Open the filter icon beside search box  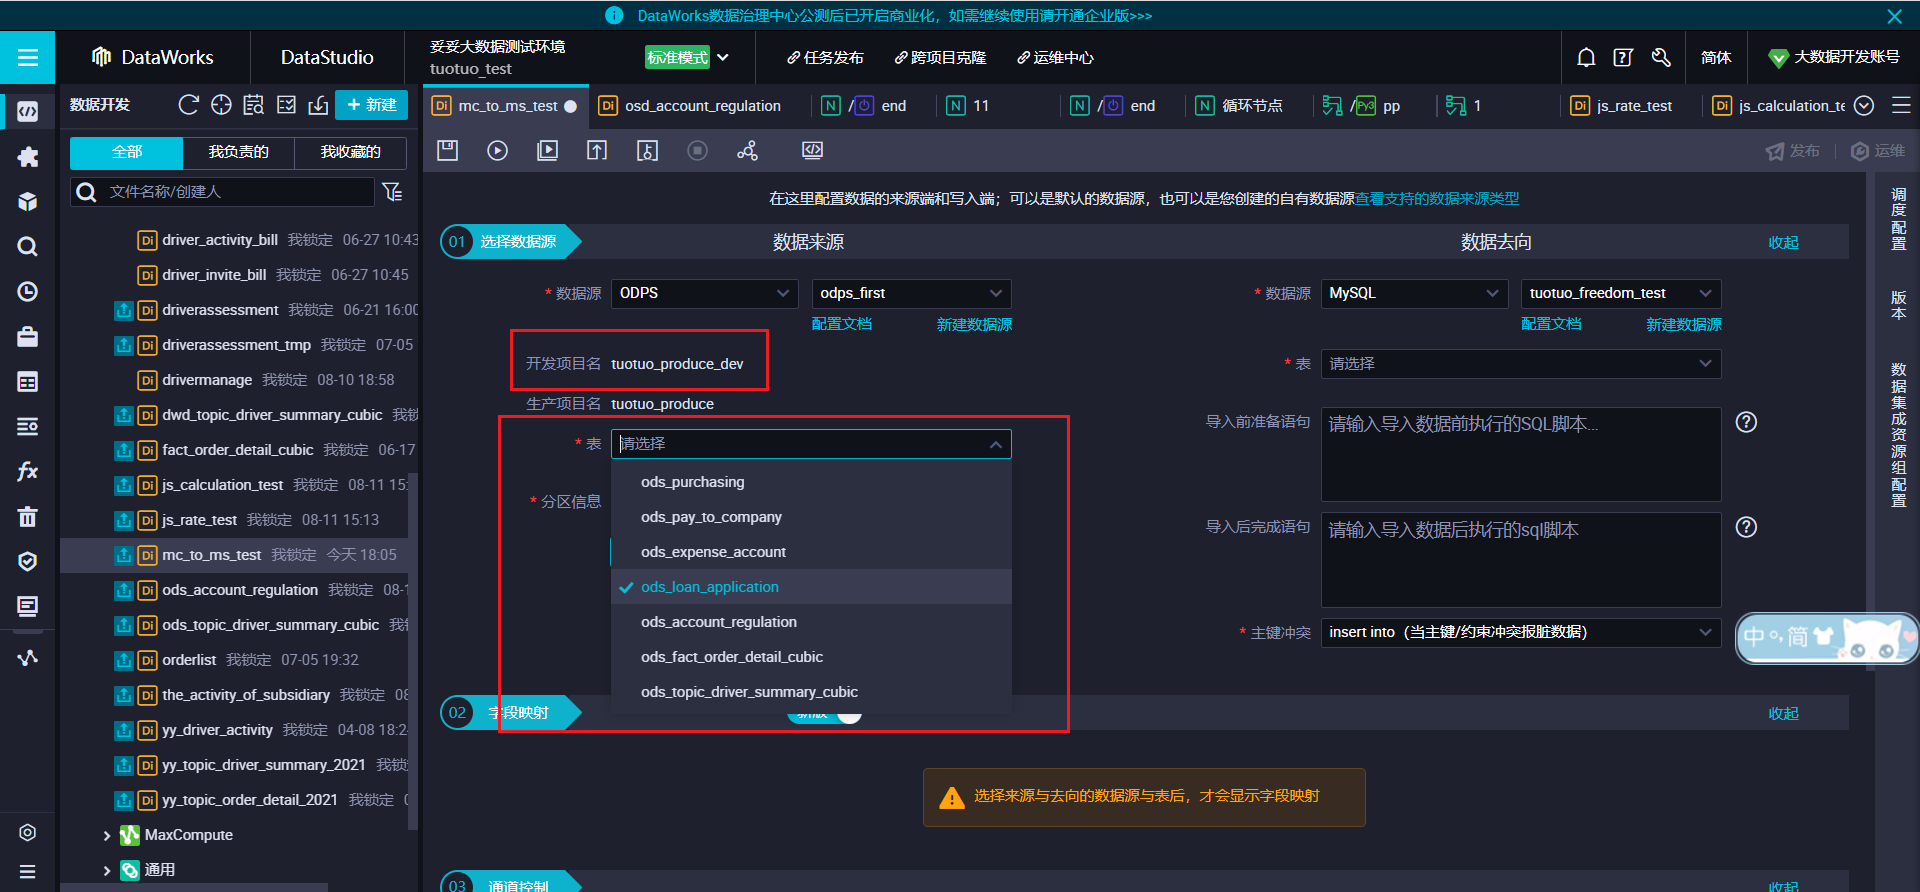click(393, 192)
